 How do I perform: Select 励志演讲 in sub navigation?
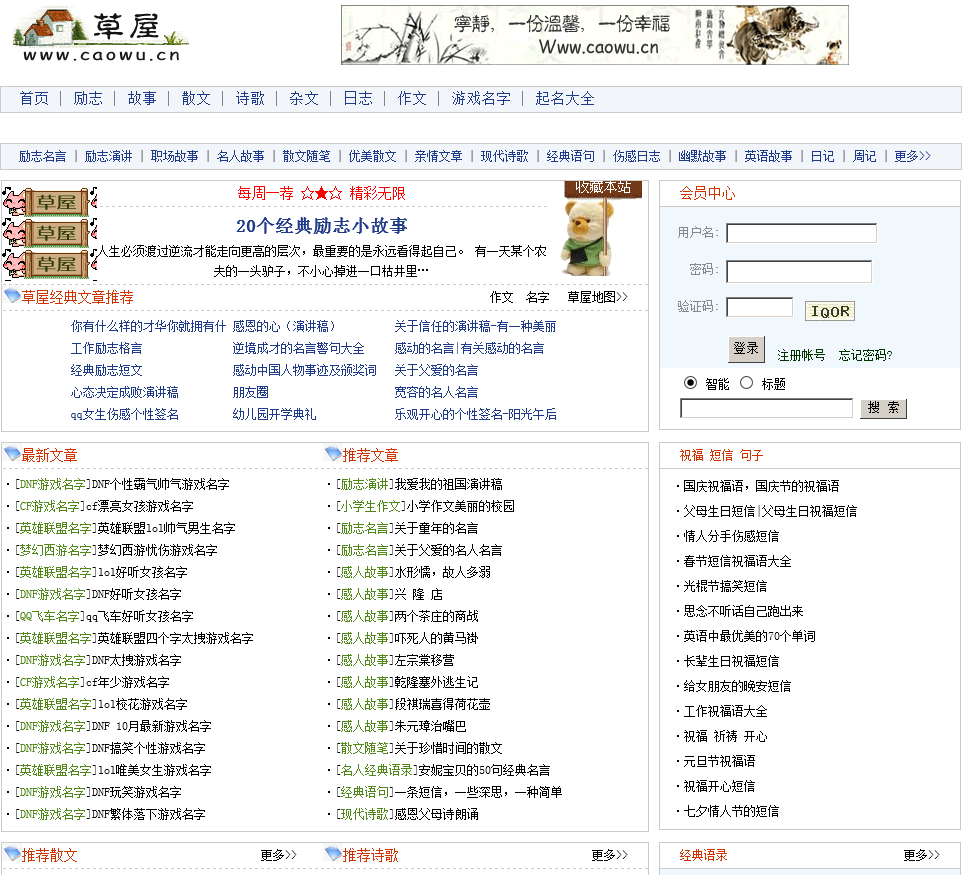point(109,156)
